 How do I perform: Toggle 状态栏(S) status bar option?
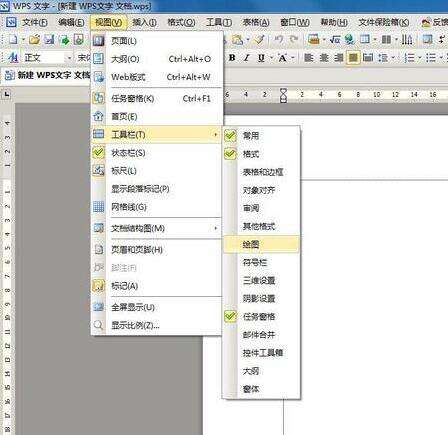pyautogui.click(x=157, y=153)
